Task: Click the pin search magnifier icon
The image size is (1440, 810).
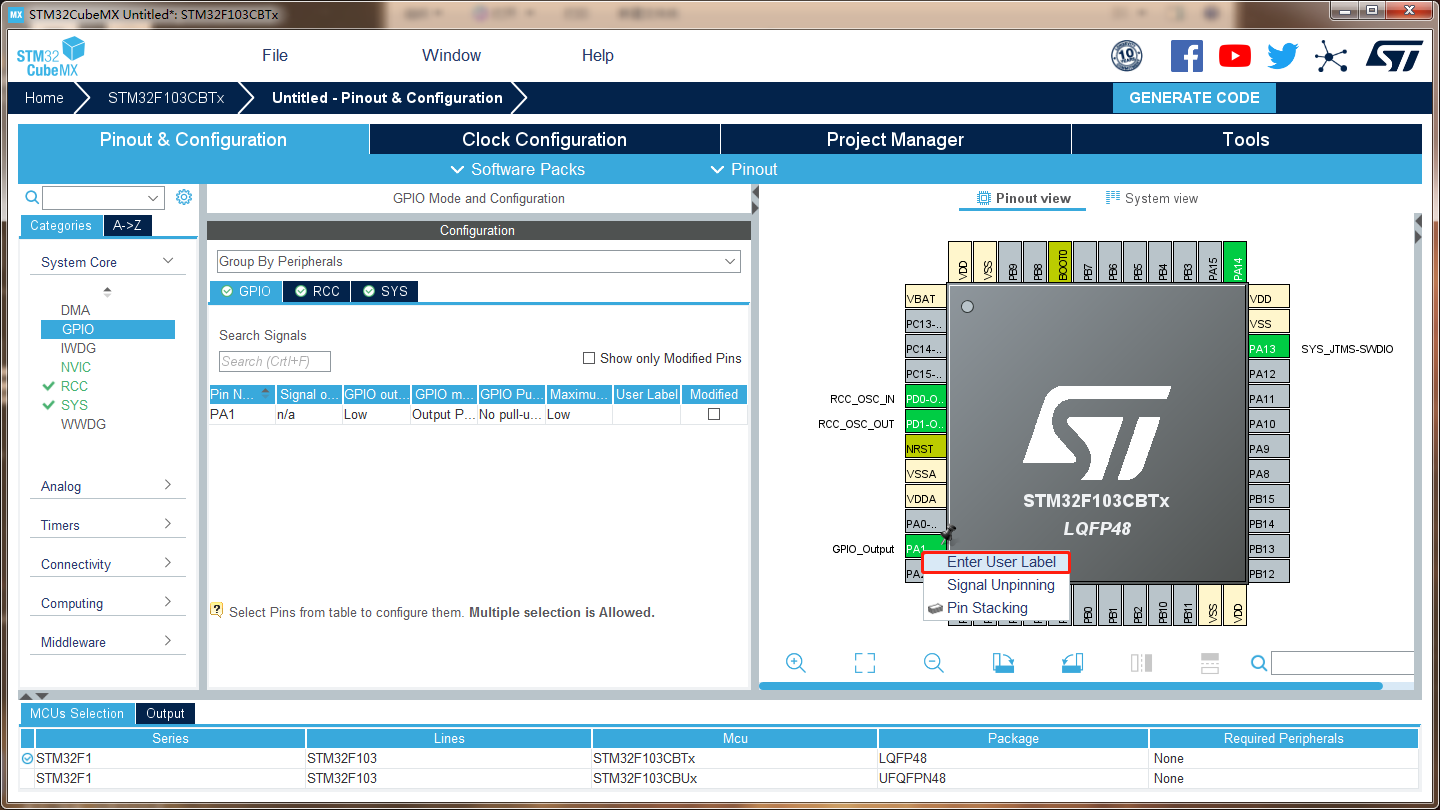Action: click(1259, 663)
